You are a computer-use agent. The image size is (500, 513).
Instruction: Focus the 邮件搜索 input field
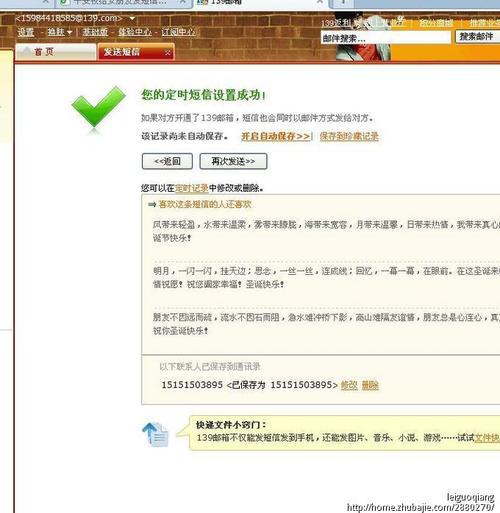(x=386, y=38)
